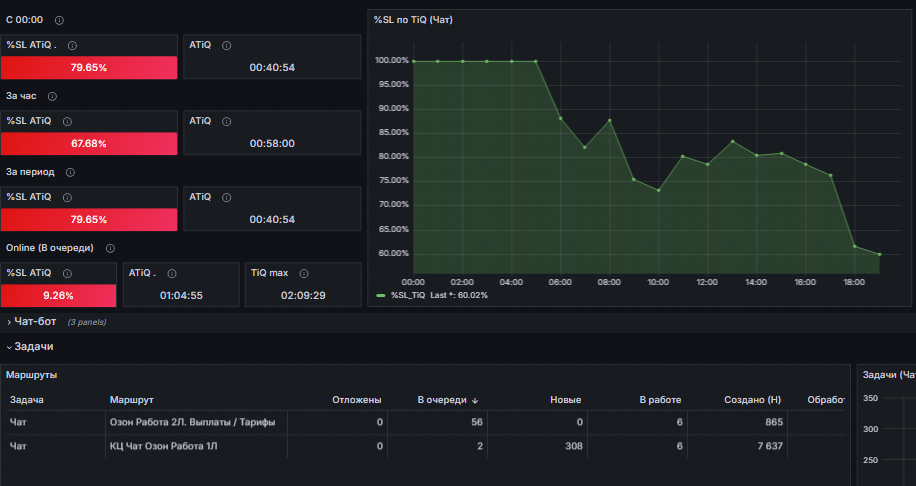Image resolution: width=916 pixels, height=486 pixels.
Task: Sort table by Создано (Н) column header
Action: pos(752,400)
